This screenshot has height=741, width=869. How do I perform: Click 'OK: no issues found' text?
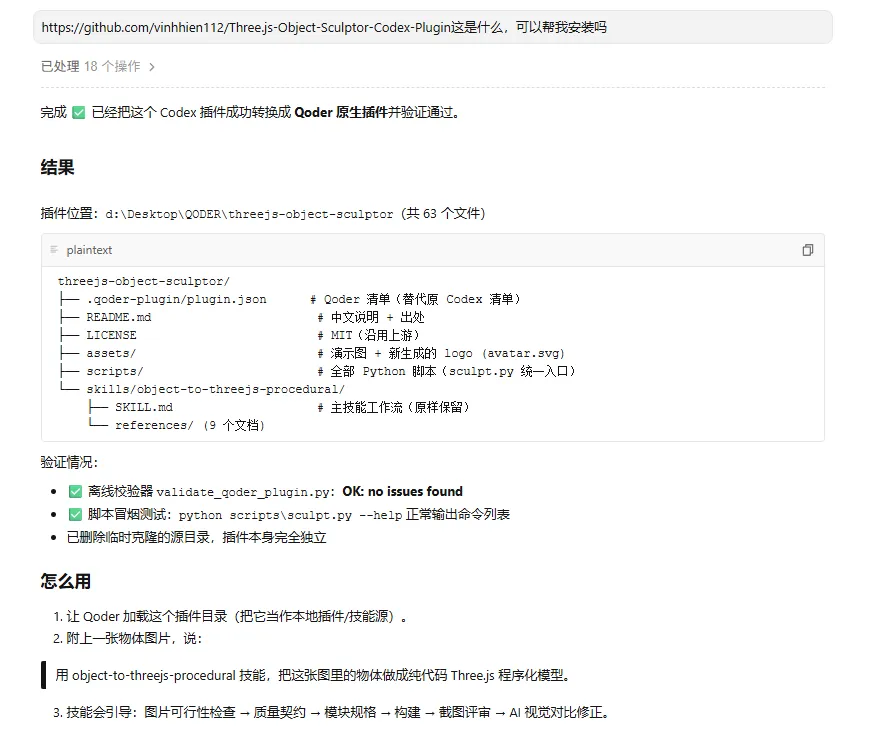(402, 492)
